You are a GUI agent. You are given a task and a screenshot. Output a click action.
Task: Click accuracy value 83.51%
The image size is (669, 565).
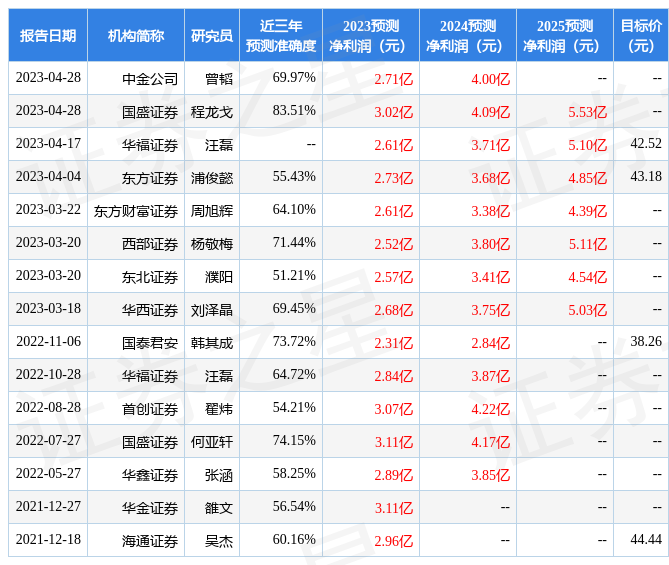[x=294, y=111]
